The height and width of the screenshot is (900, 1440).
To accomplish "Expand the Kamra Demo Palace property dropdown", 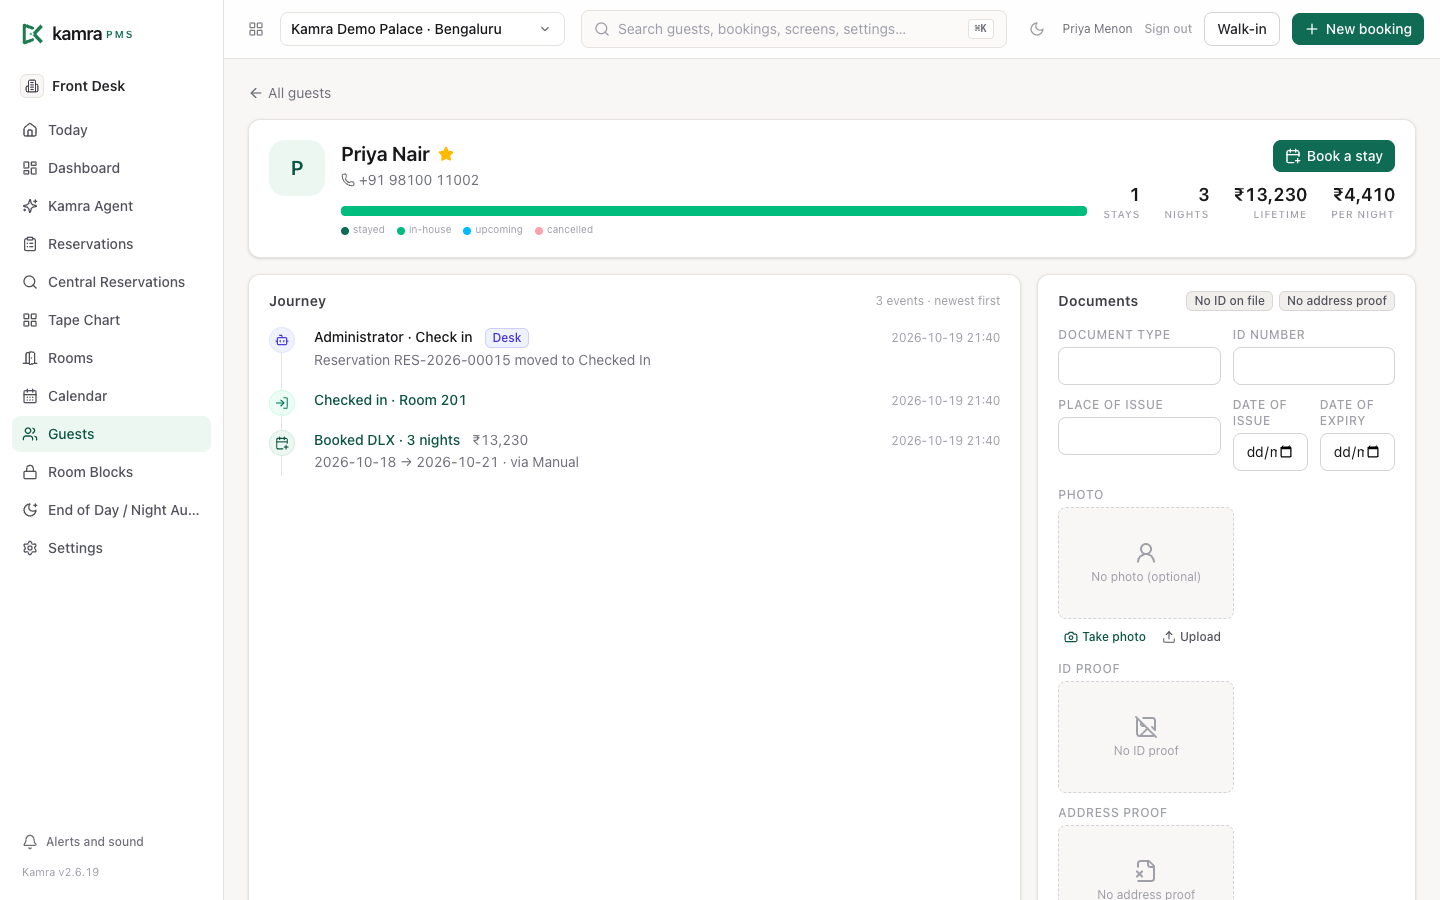I will pos(422,29).
